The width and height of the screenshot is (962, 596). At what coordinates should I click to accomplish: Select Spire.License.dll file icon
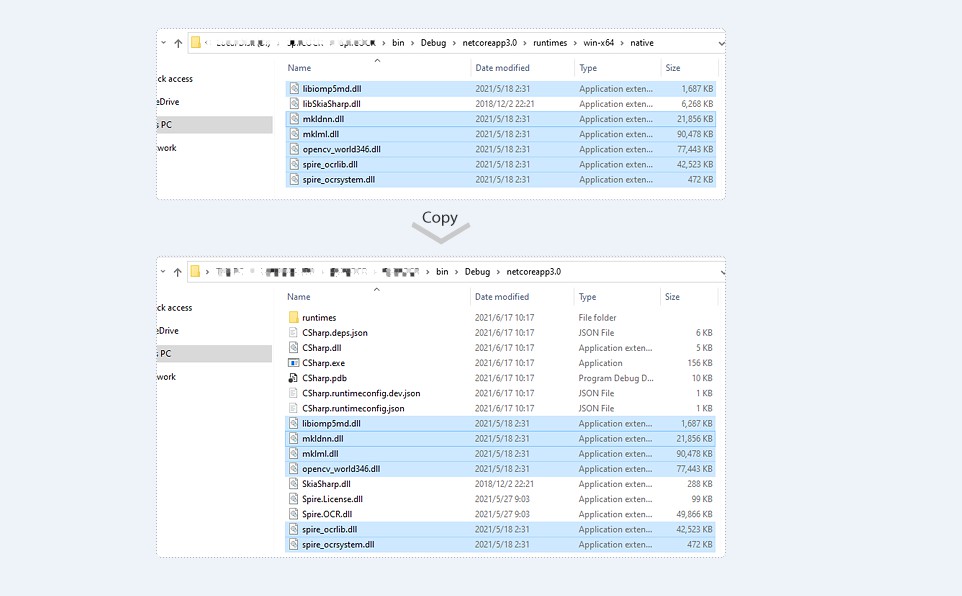click(x=294, y=499)
